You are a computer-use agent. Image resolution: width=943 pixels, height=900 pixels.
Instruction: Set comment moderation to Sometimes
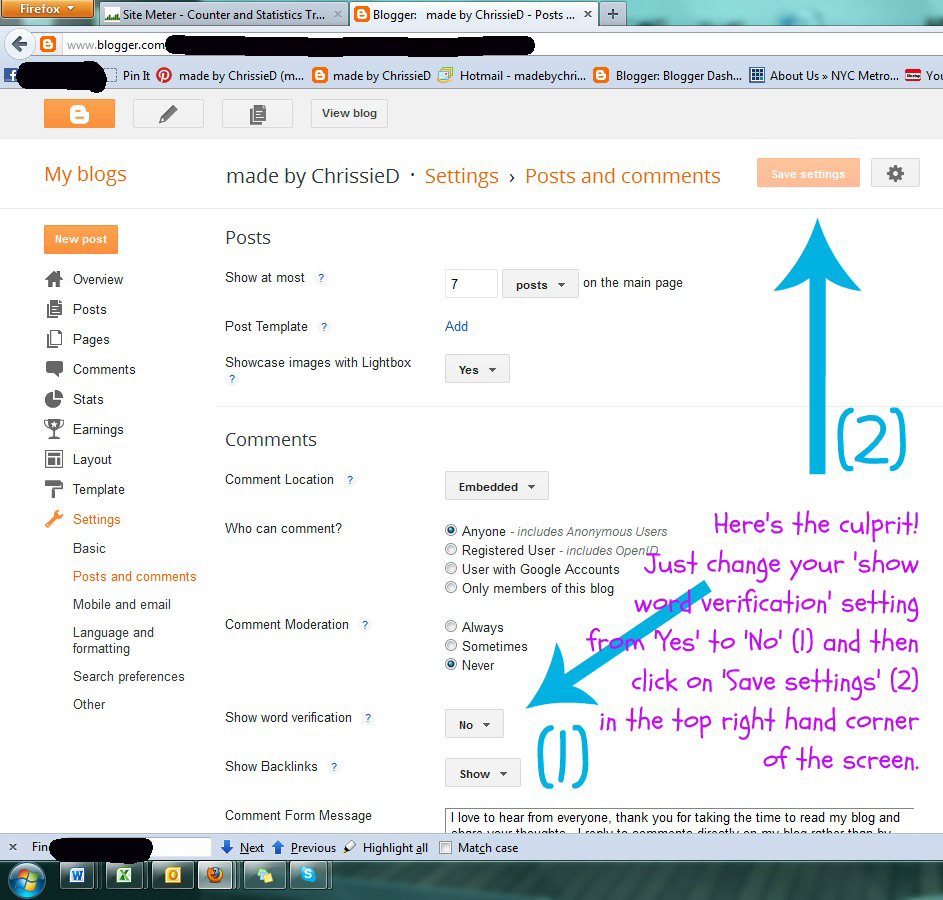[x=450, y=645]
